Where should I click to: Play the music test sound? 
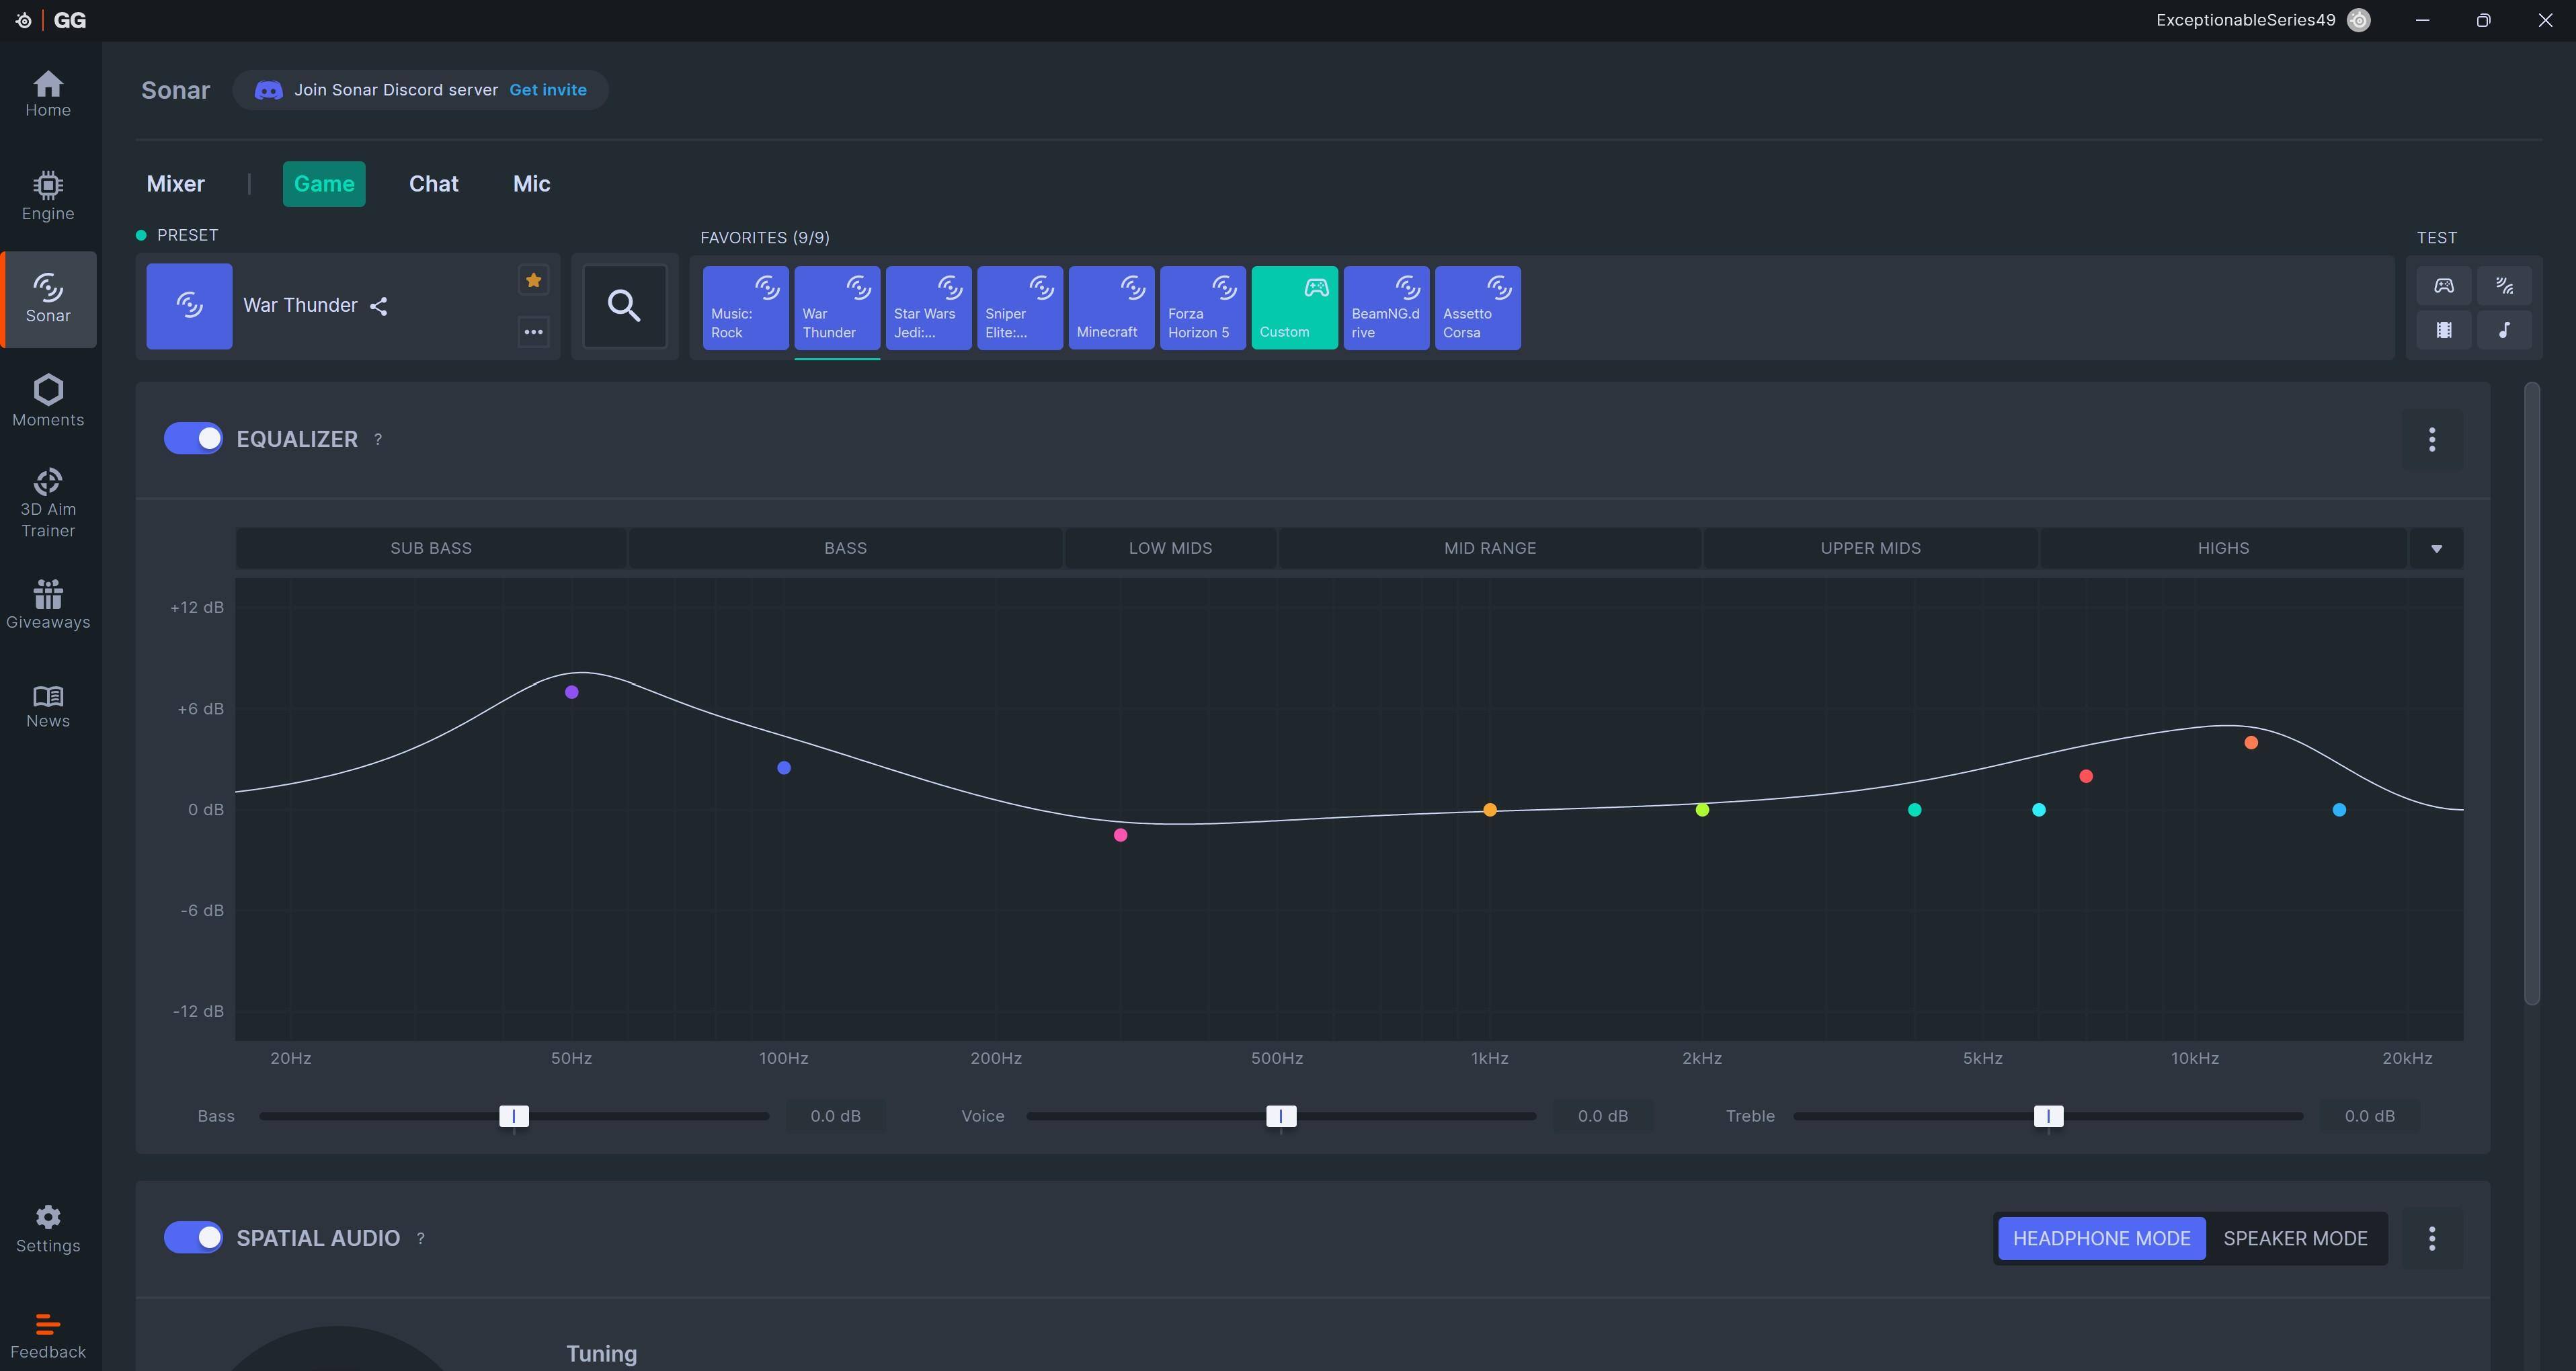pyautogui.click(x=2504, y=330)
